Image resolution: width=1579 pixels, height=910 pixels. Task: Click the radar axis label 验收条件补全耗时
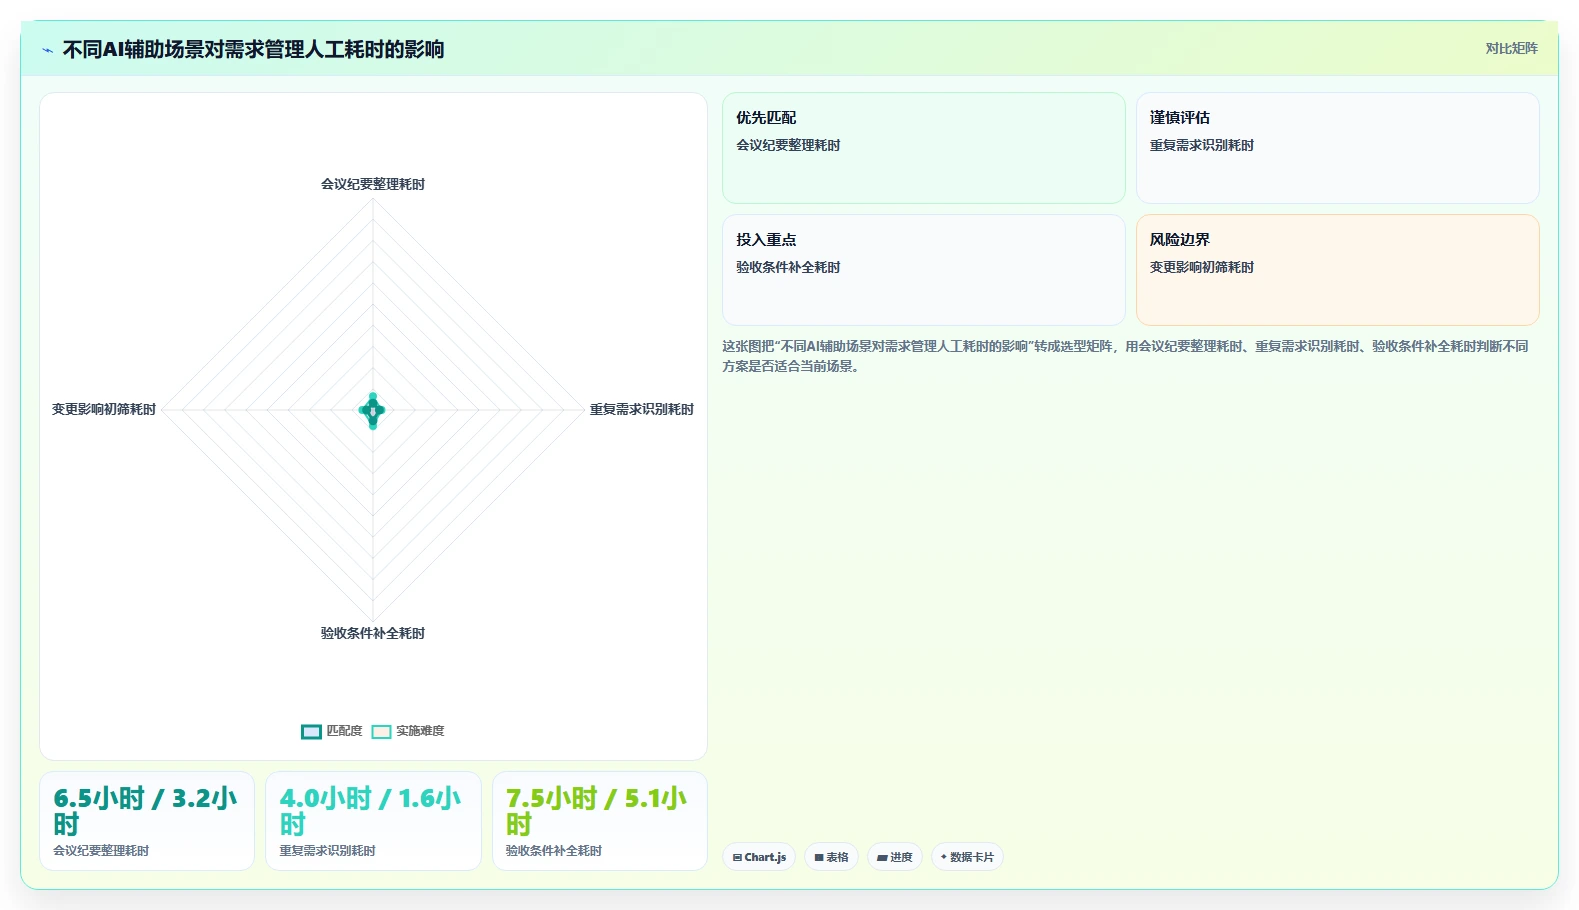(373, 633)
